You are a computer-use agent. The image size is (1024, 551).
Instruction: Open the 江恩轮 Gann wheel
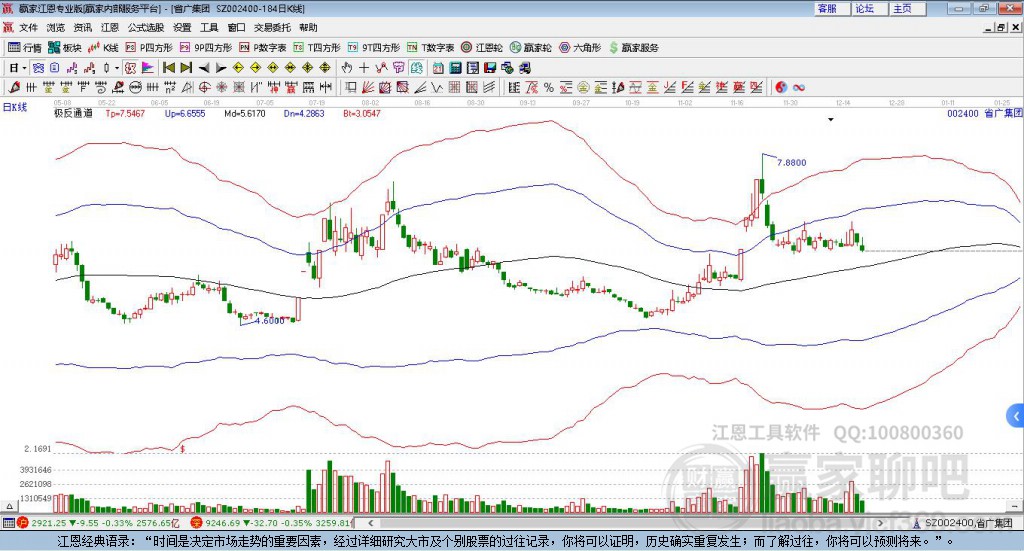coord(482,48)
